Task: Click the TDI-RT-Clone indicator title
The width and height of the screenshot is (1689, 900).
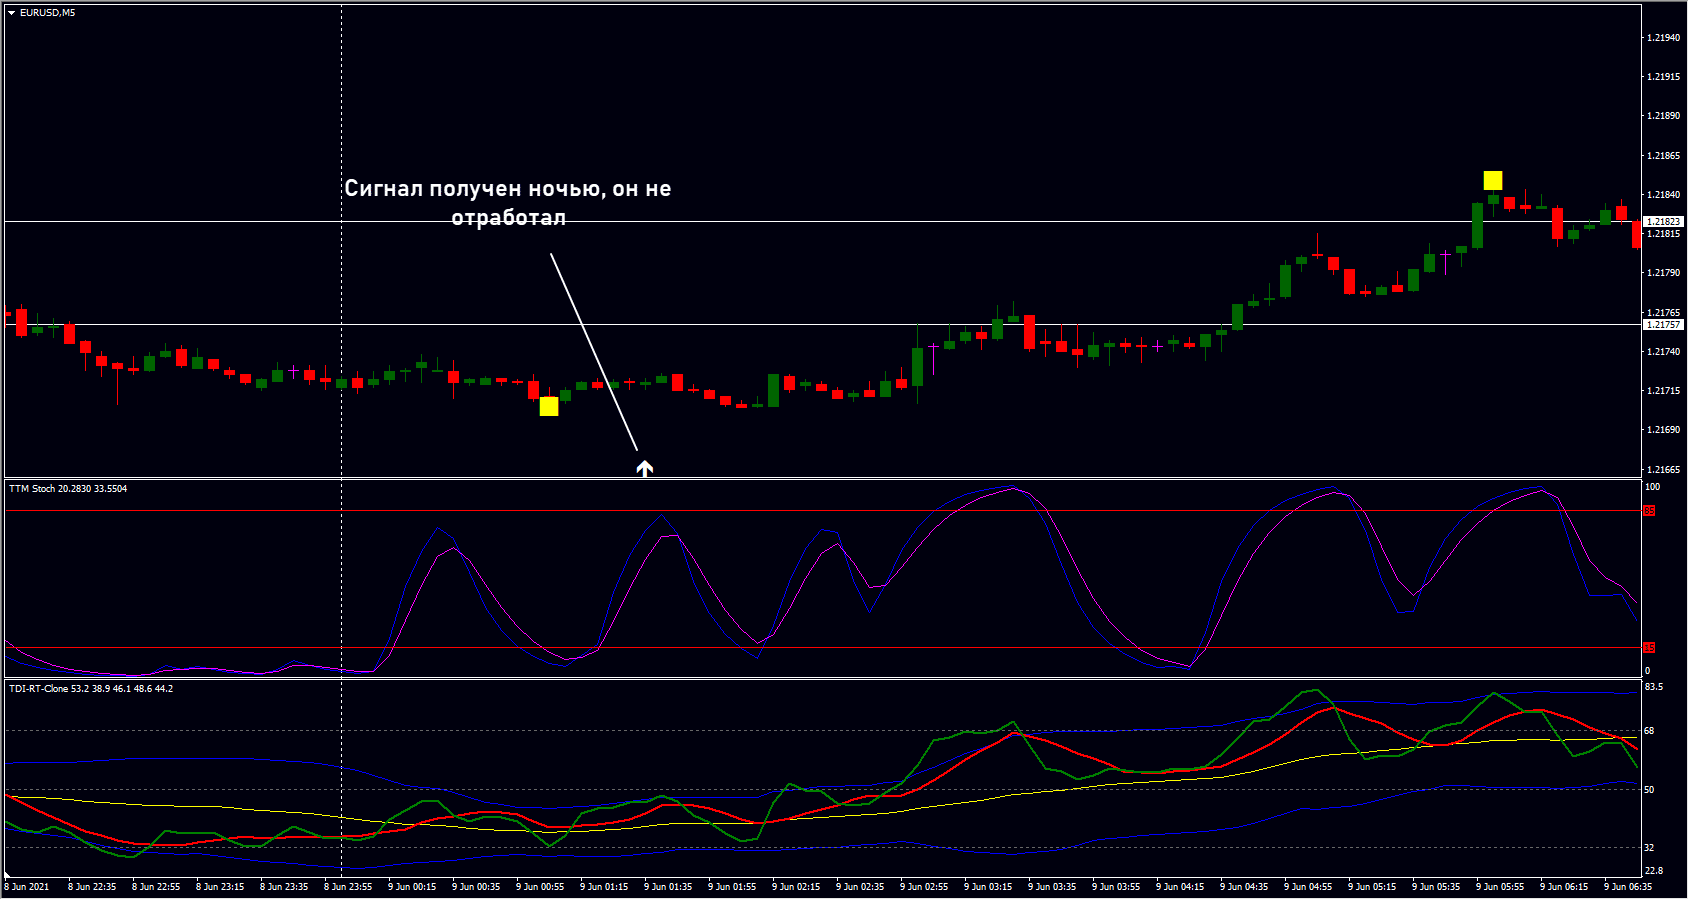Action: (x=91, y=689)
